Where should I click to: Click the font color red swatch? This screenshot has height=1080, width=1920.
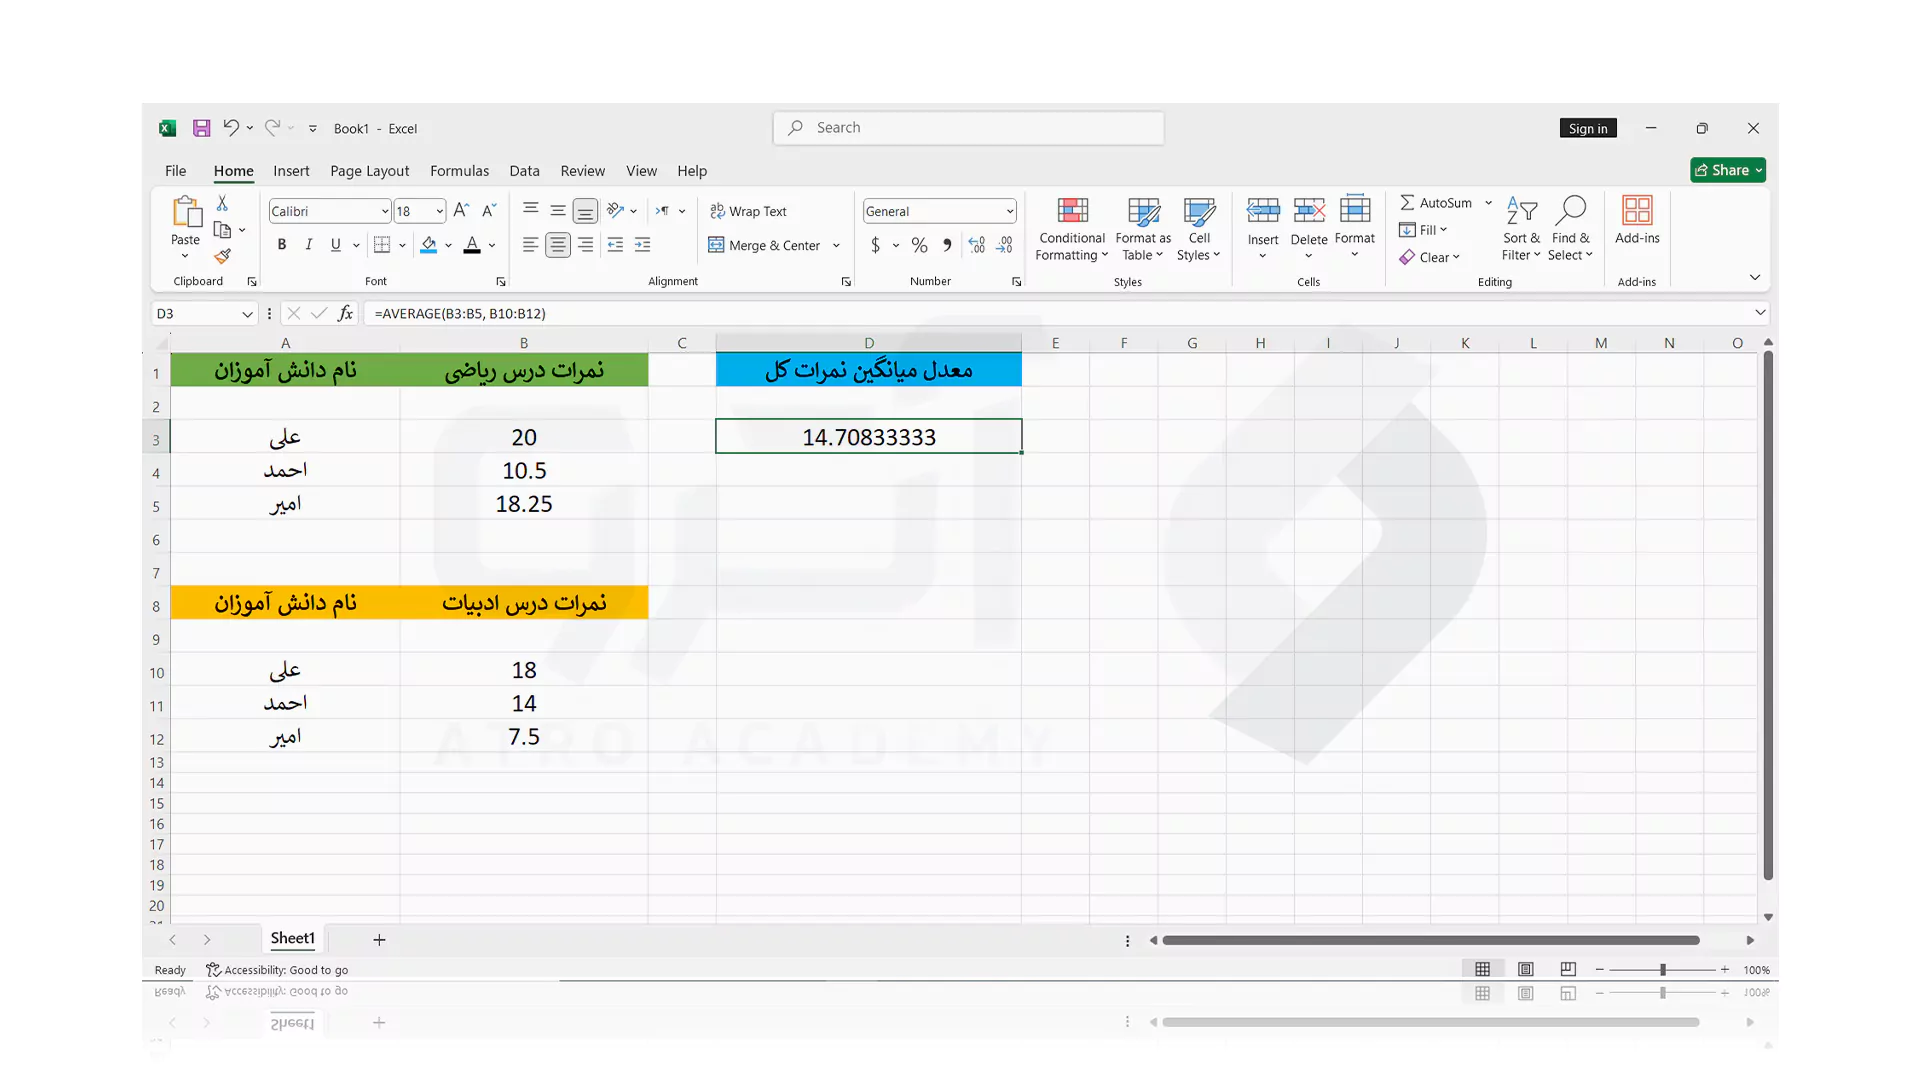[x=472, y=245]
